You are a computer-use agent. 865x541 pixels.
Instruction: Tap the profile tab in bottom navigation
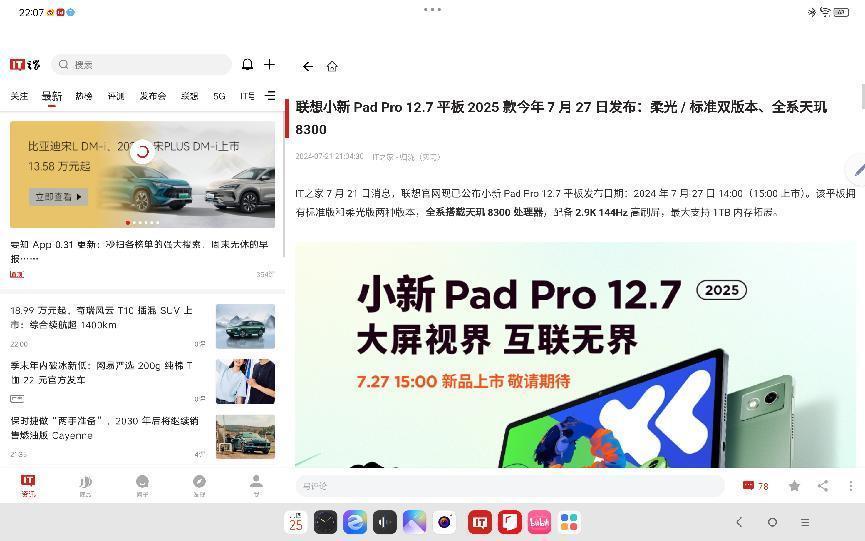pyautogui.click(x=256, y=485)
